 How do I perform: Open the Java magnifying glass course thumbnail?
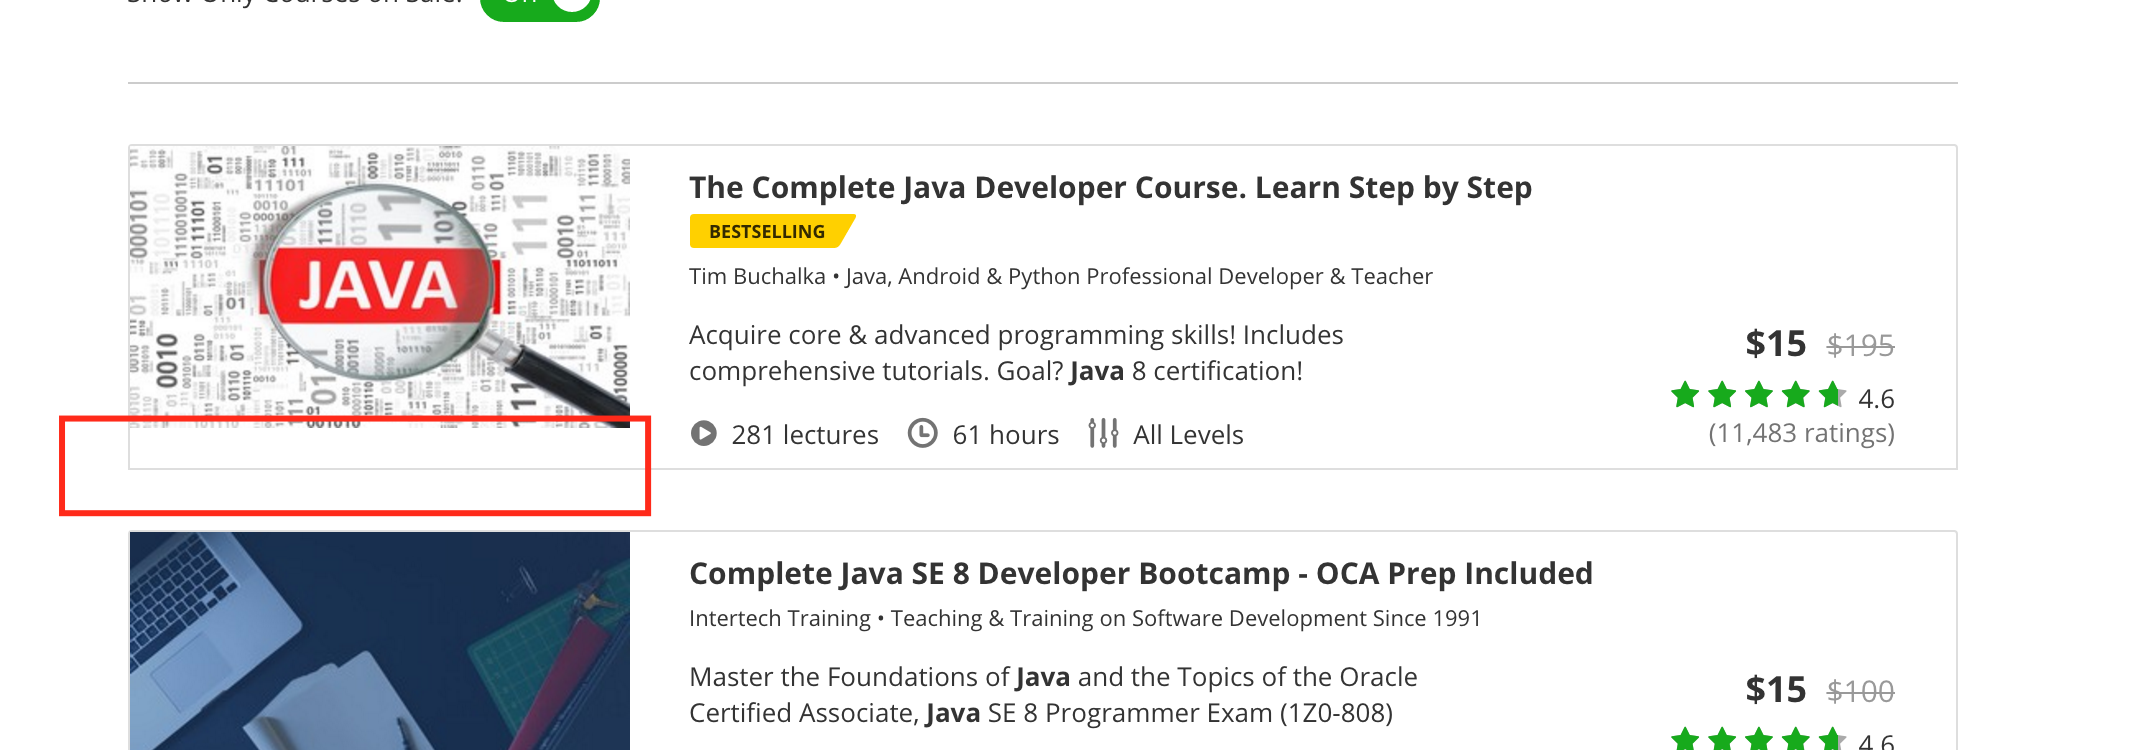[380, 287]
